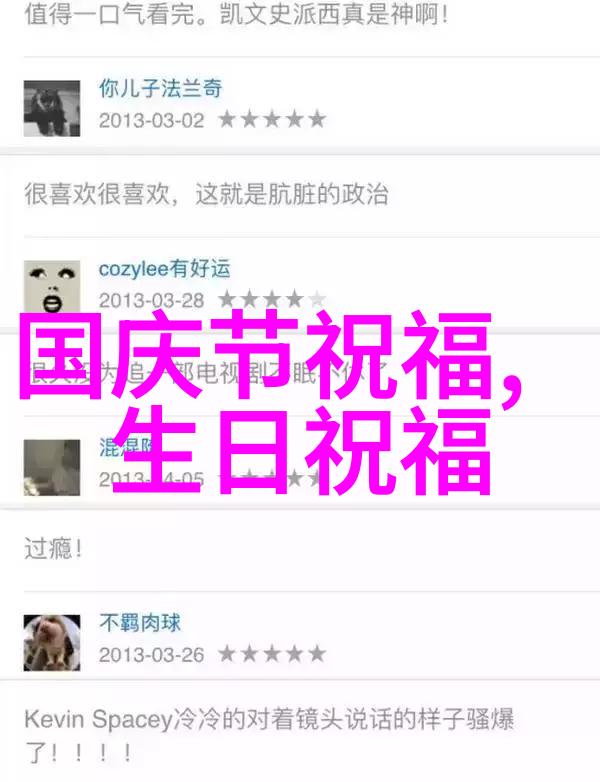The image size is (600, 782).
Task: Visit the cozylee有好运 user profile
Action: pos(165,269)
